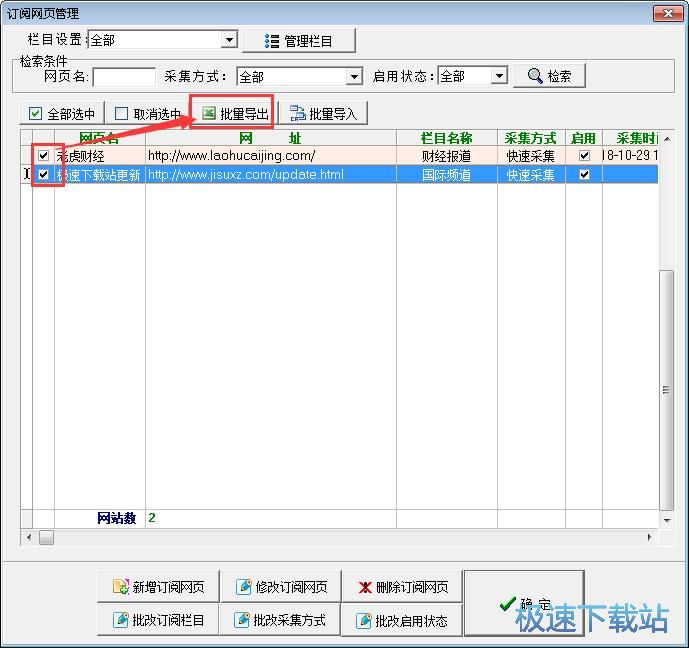689x648 pixels.
Task: Select the jisuxz.com/update.html URL cell
Action: [271, 174]
